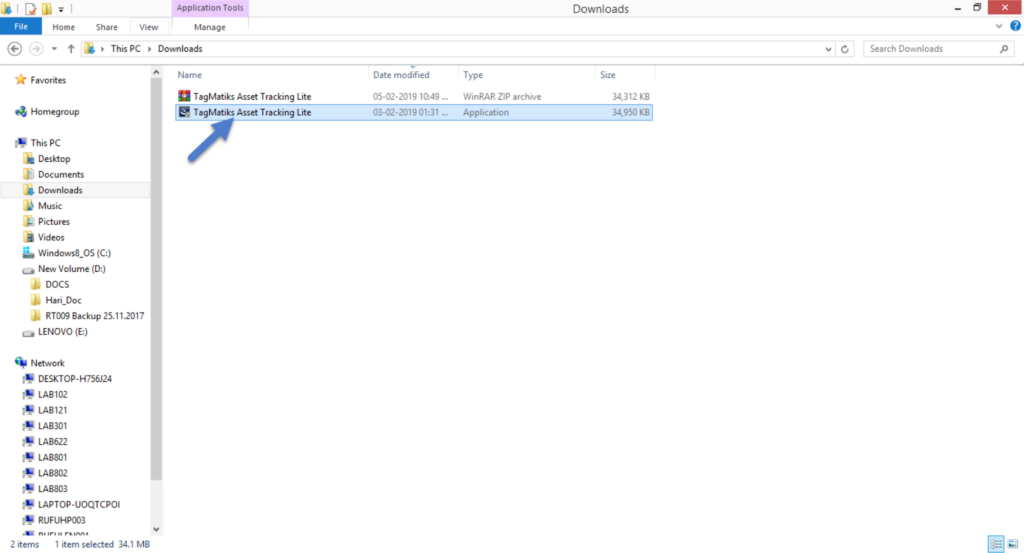Open the Help question mark icon

(x=1015, y=26)
